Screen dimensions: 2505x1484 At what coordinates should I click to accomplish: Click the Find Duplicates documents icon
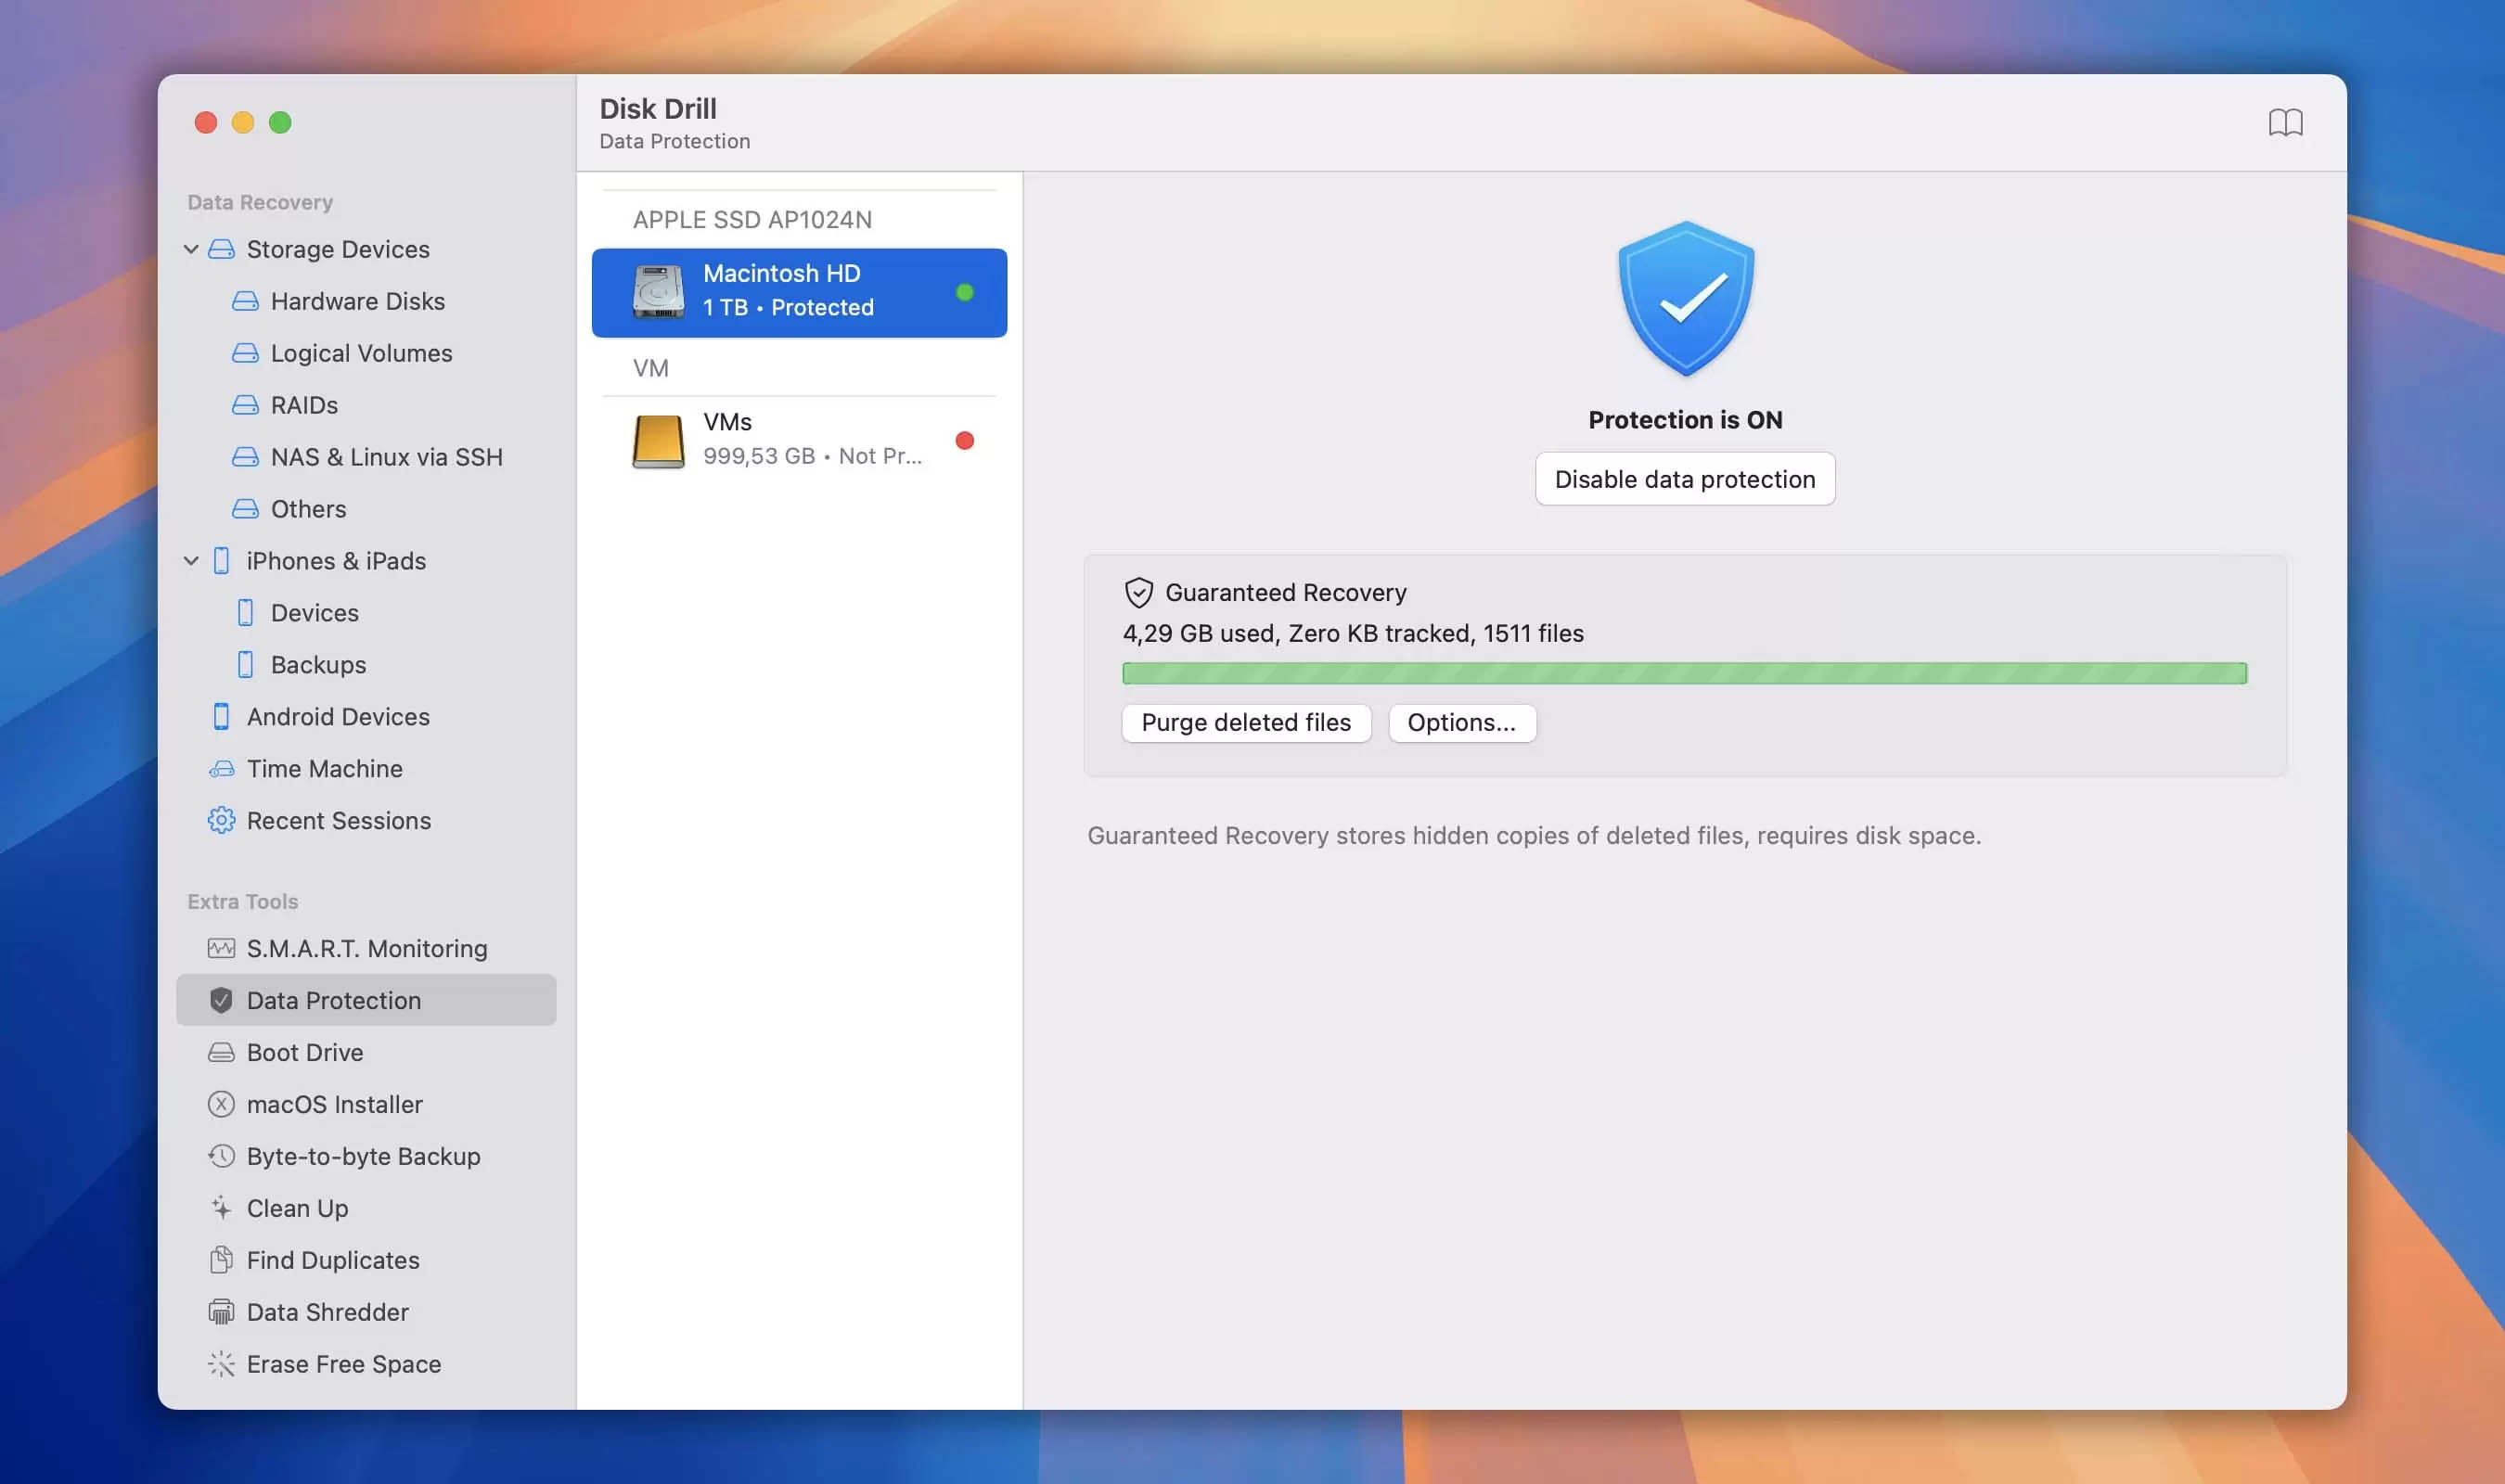[x=221, y=1261]
